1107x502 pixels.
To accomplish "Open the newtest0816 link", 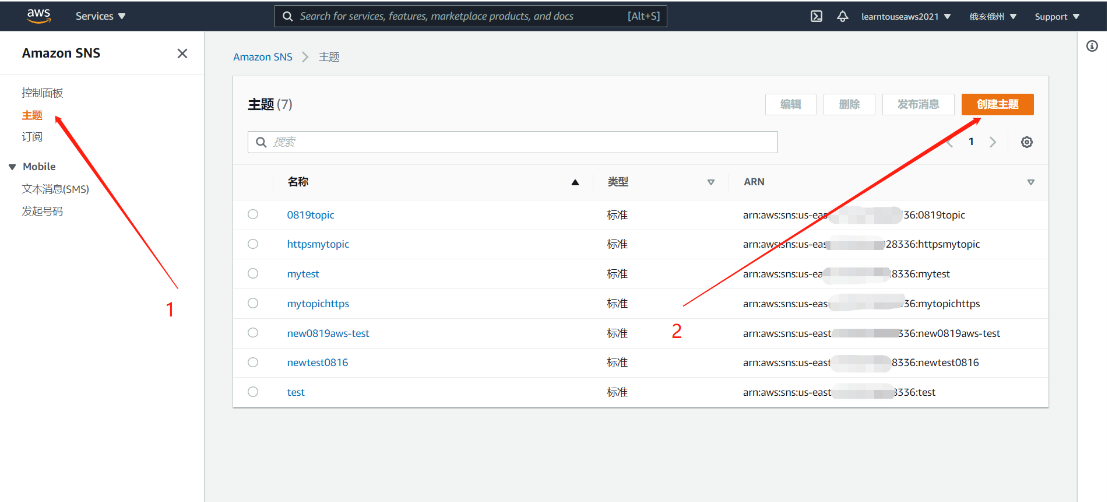I will [x=318, y=362].
